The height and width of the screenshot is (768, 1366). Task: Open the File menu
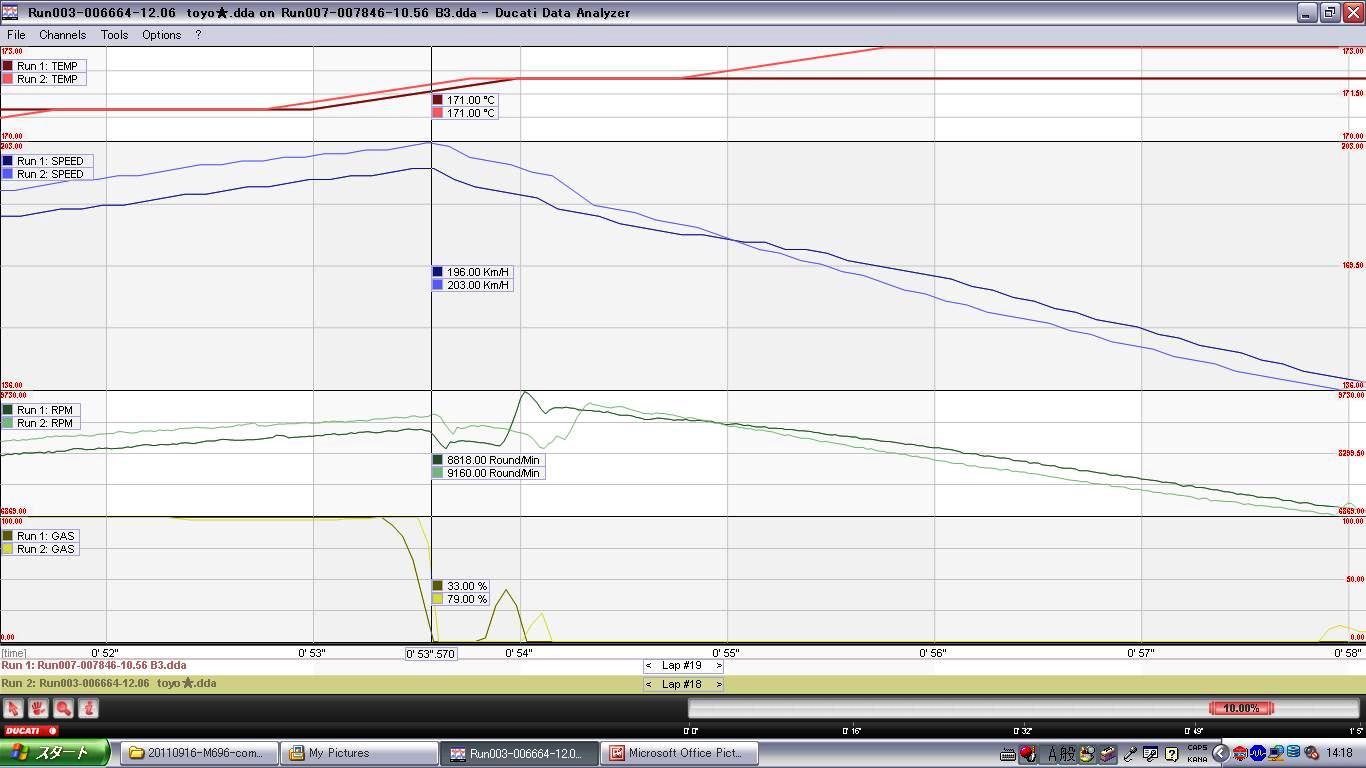coord(16,34)
